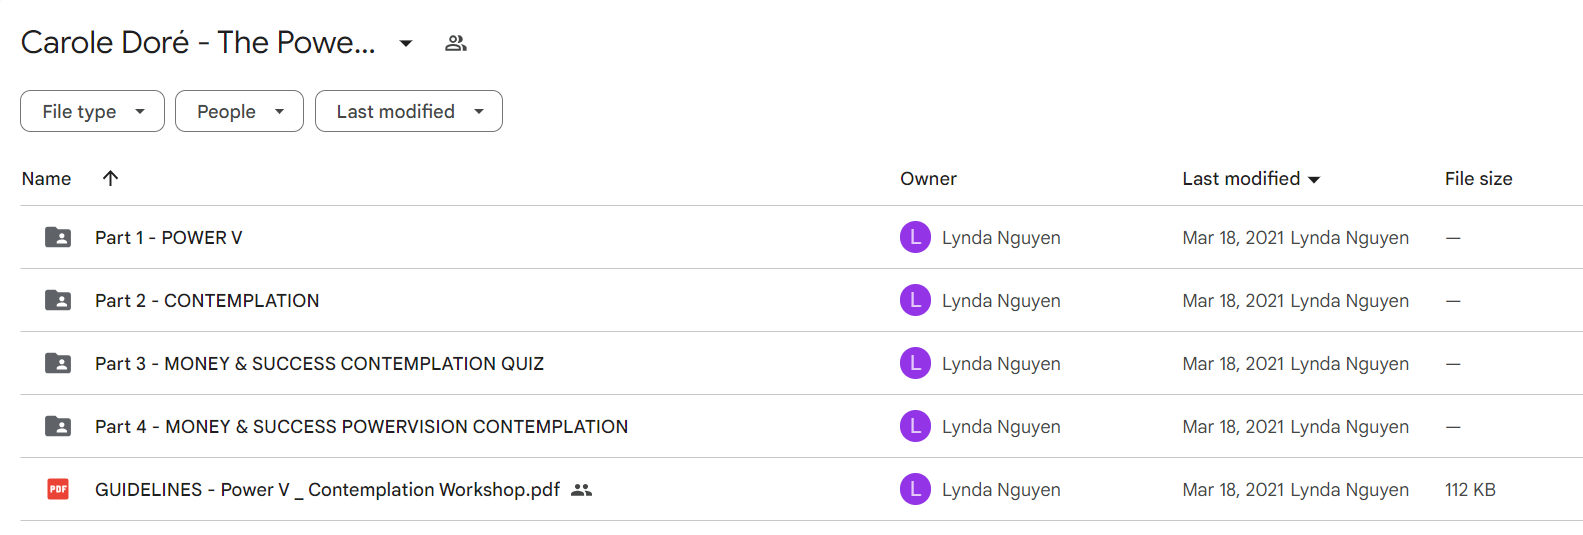The width and height of the screenshot is (1583, 535).
Task: Click the Part 2 - CONTEMPLATION folder icon
Action: tap(58, 300)
